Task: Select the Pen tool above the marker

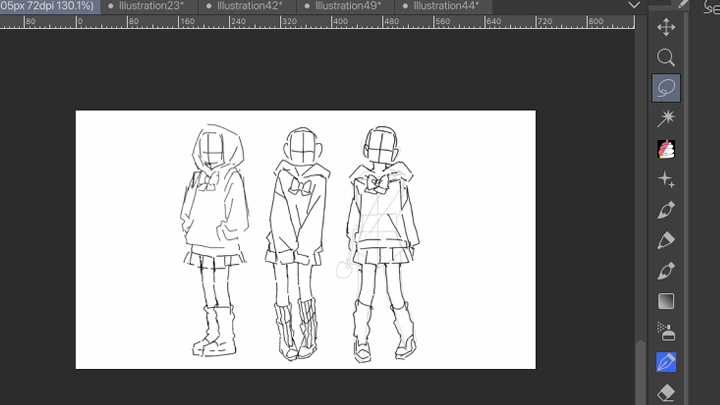Action: 666,210
